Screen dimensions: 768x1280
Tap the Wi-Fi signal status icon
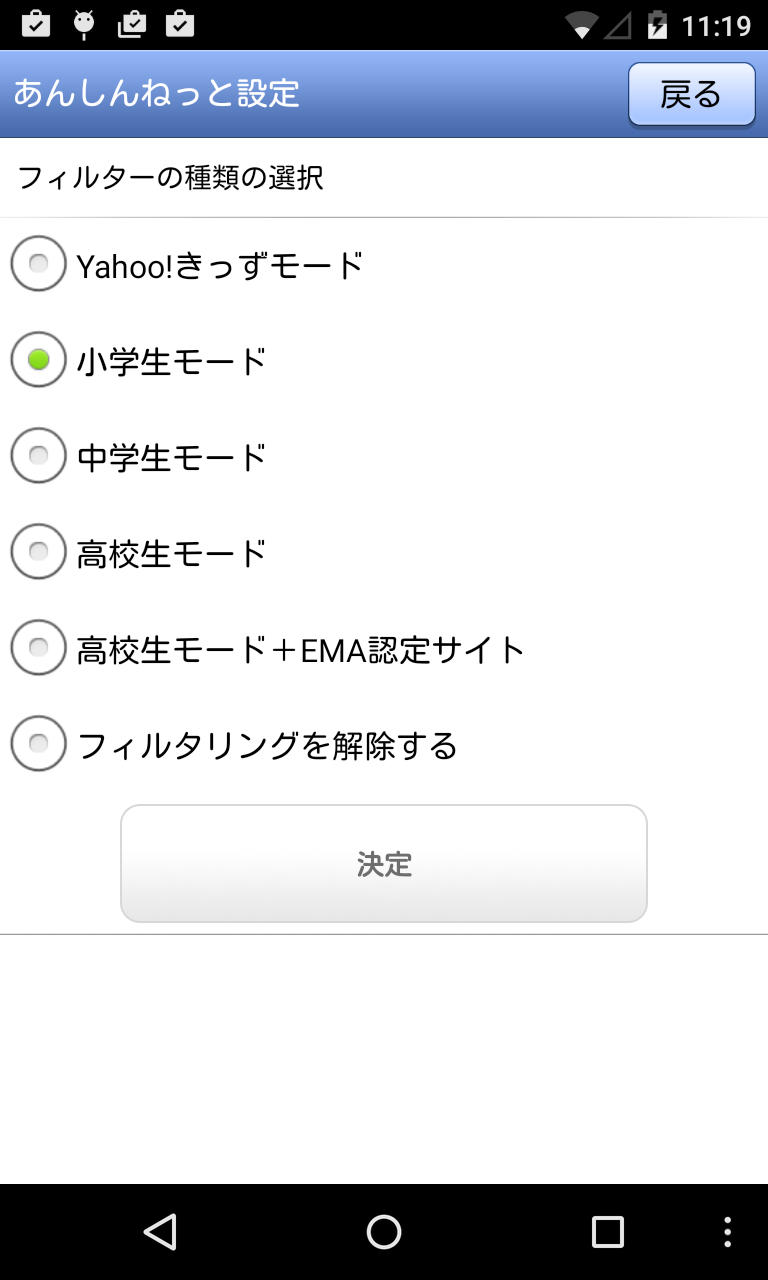click(580, 25)
